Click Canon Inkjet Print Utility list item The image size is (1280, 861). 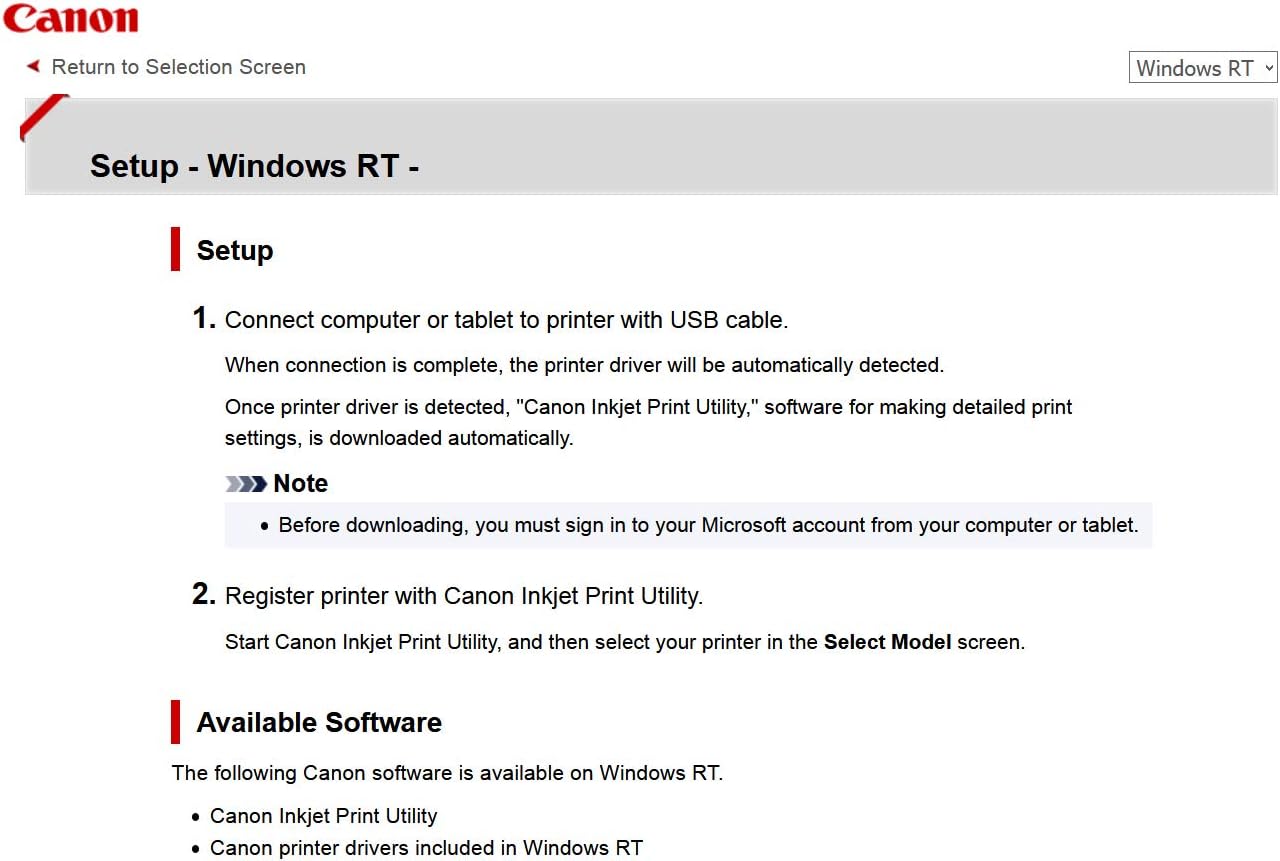click(323, 816)
